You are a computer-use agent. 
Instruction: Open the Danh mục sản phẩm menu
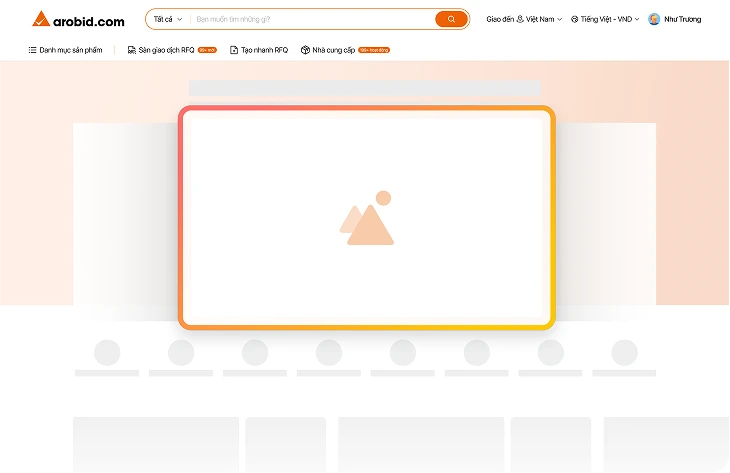70,50
